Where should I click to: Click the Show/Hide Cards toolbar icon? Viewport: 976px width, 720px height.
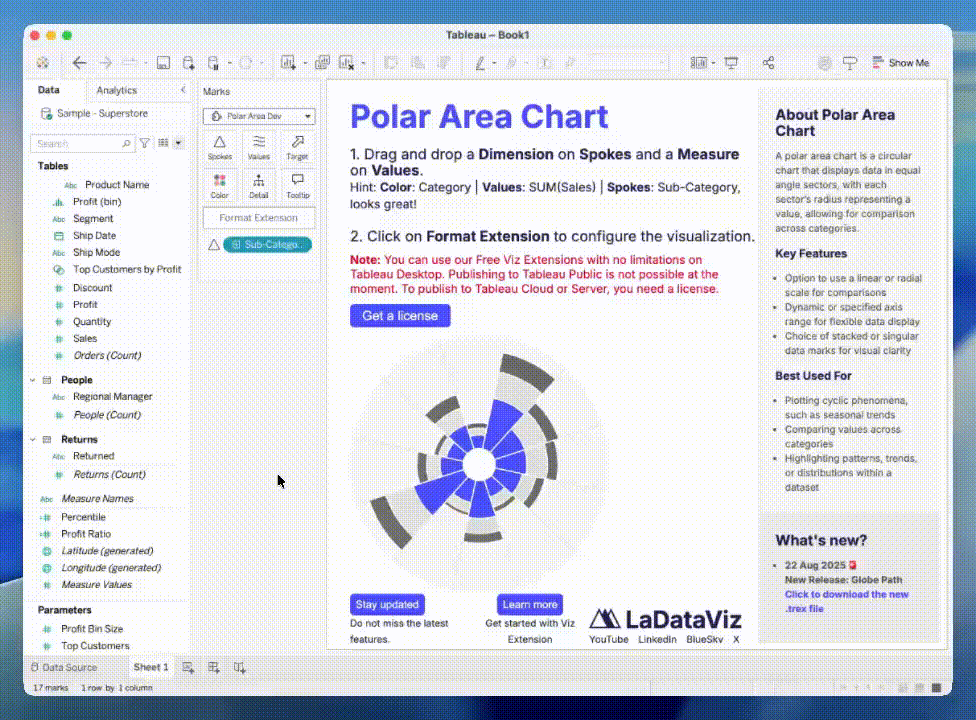[699, 63]
